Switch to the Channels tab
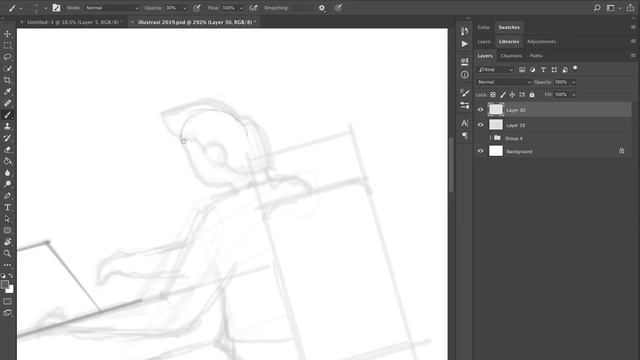Viewport: 640px width, 360px height. tap(511, 56)
